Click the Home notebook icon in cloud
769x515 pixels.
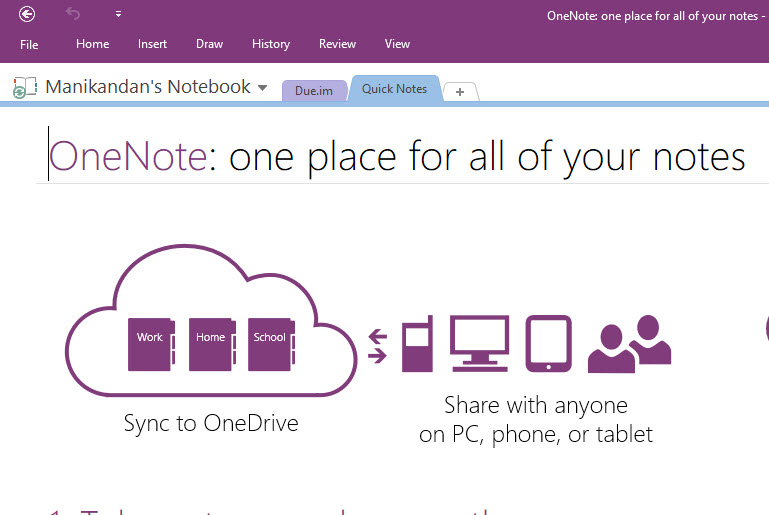212,344
